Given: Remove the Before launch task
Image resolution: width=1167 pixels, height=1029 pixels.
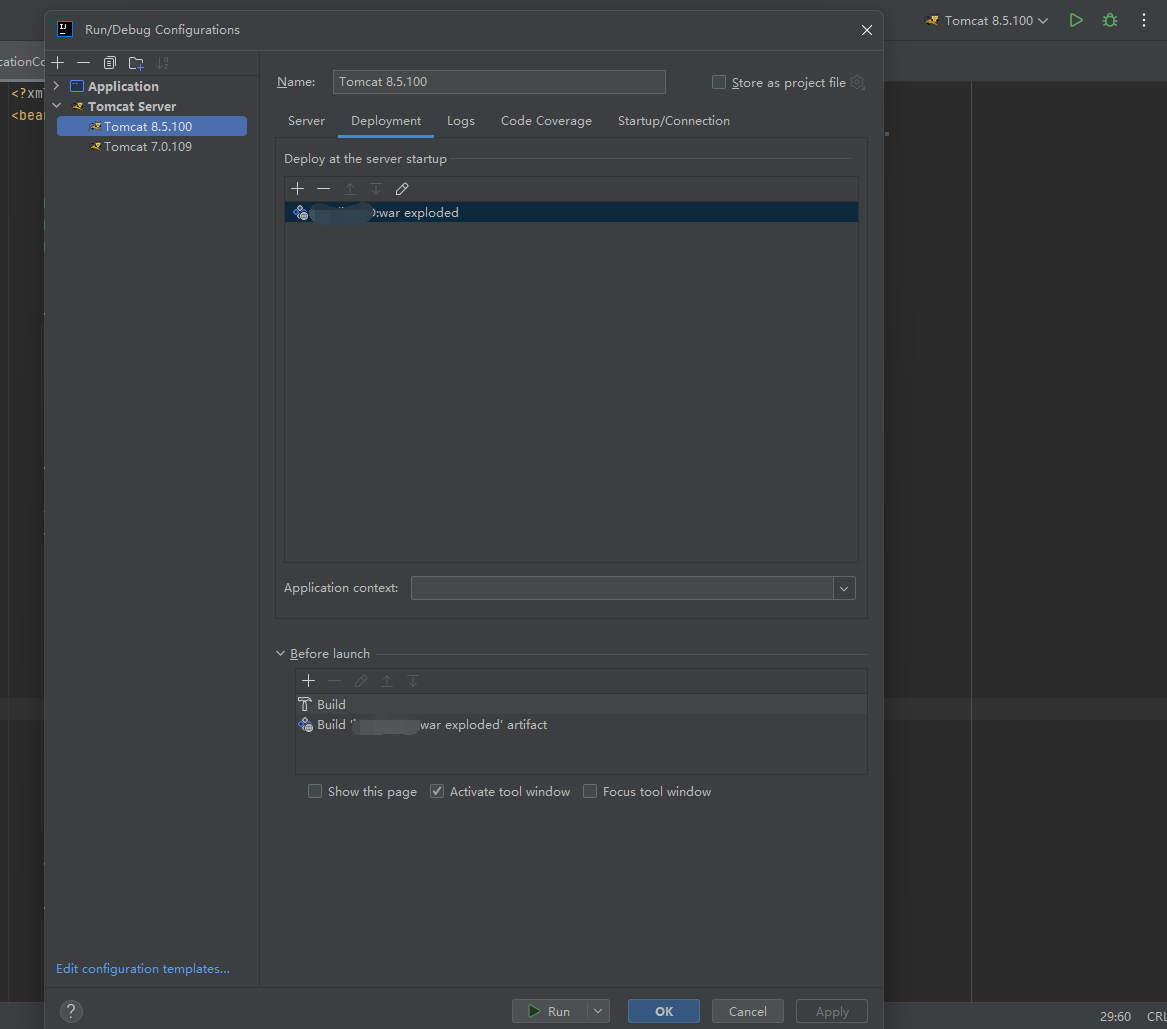Looking at the screenshot, I should pyautogui.click(x=335, y=681).
